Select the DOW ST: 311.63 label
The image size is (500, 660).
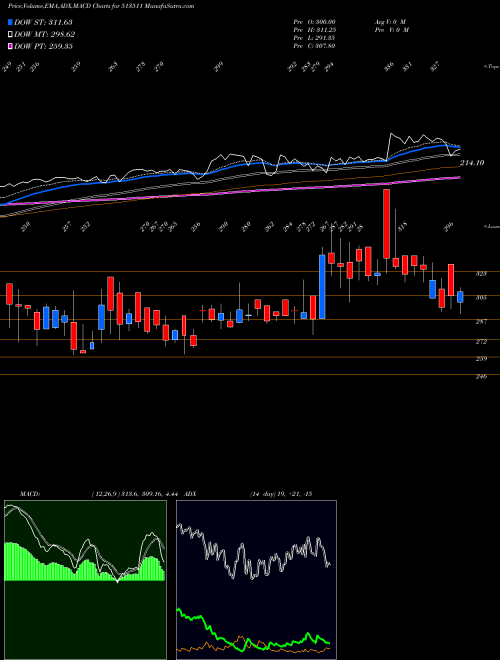43,22
